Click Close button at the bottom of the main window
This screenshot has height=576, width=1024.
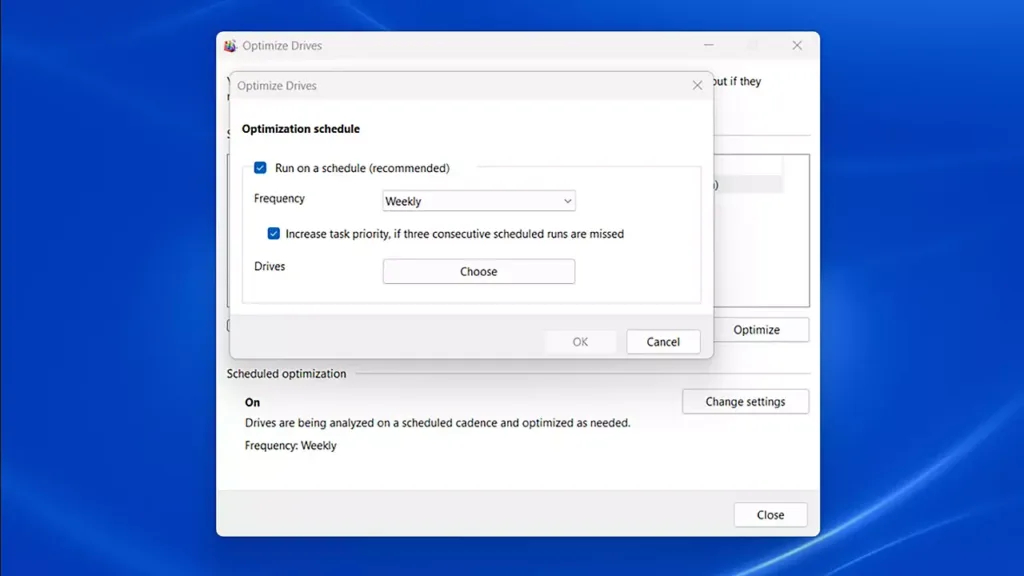point(770,515)
